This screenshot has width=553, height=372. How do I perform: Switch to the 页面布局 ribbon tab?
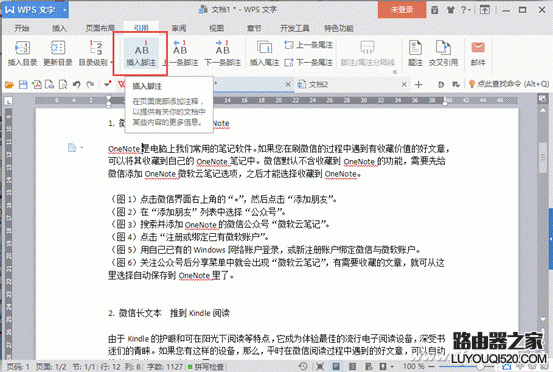100,28
